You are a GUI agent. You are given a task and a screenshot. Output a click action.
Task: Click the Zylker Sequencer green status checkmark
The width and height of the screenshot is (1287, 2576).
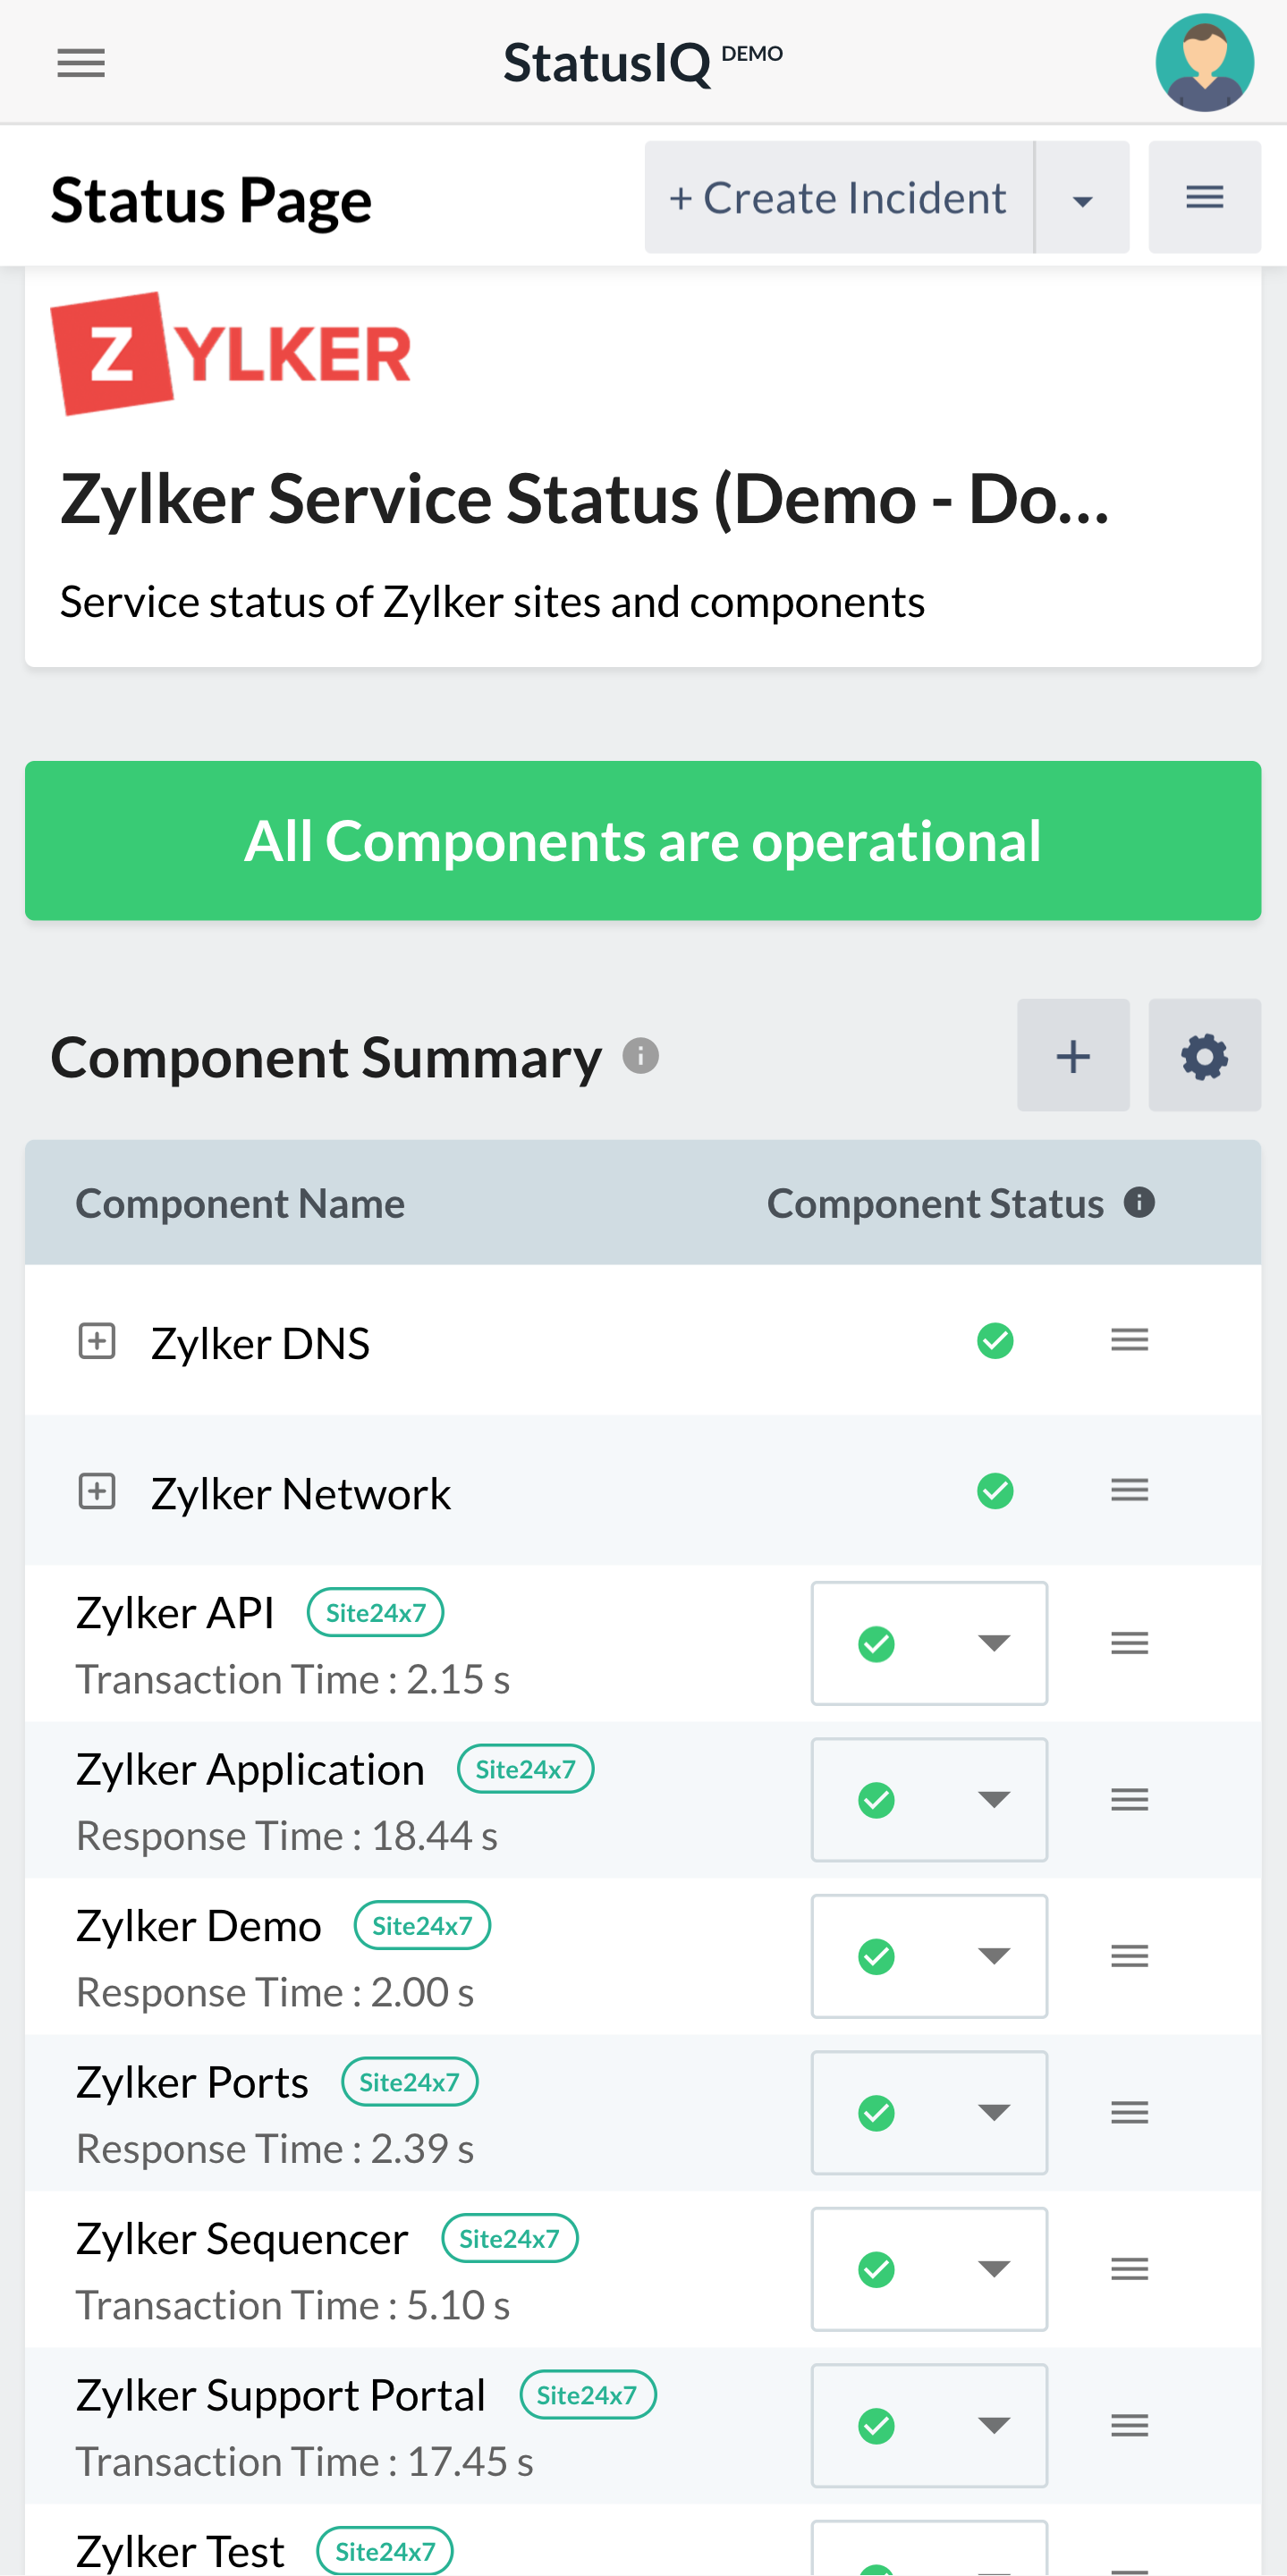pyautogui.click(x=876, y=2270)
